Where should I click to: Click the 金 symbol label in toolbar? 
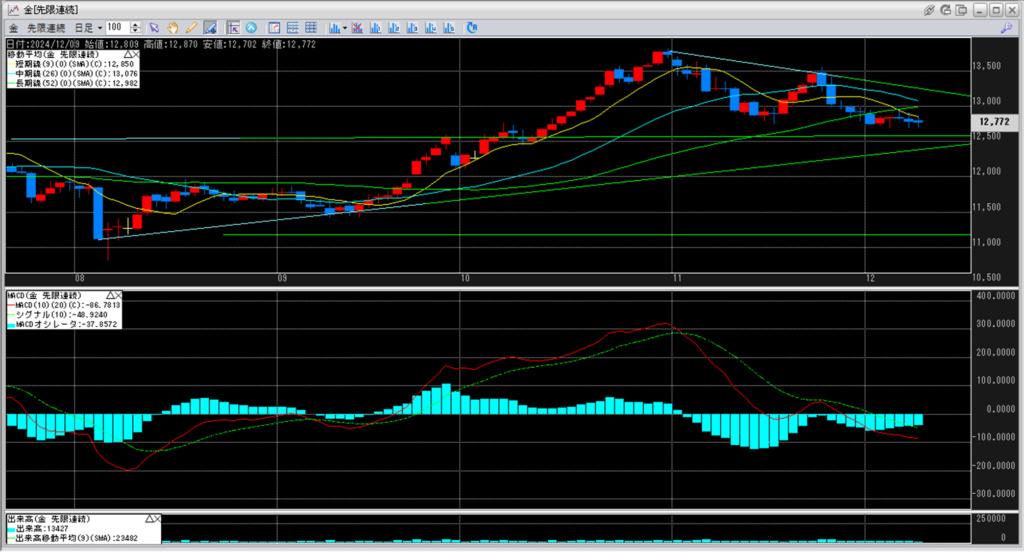pyautogui.click(x=14, y=27)
